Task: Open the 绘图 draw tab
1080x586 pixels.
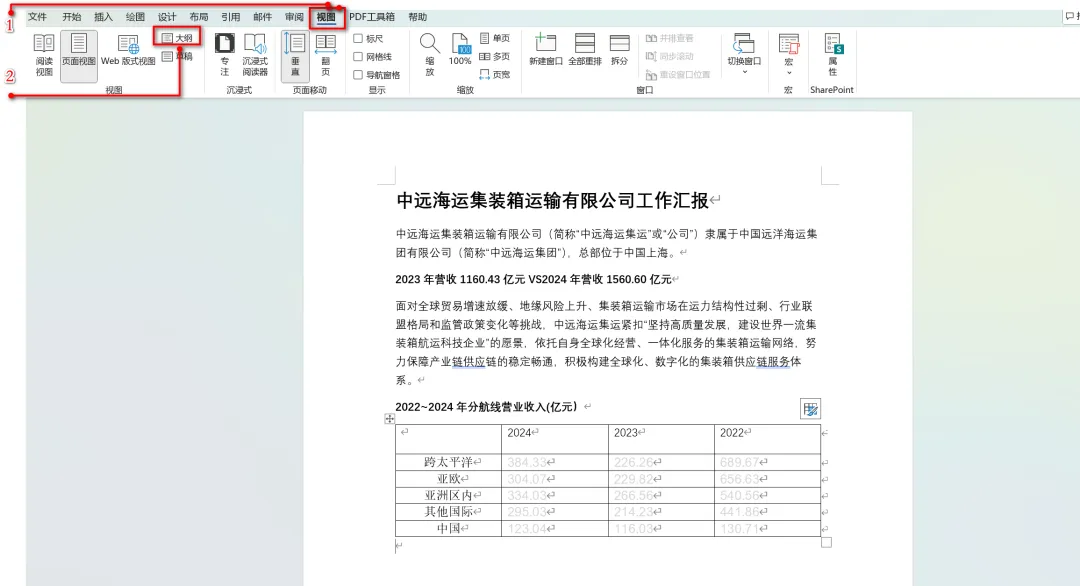Action: (135, 17)
